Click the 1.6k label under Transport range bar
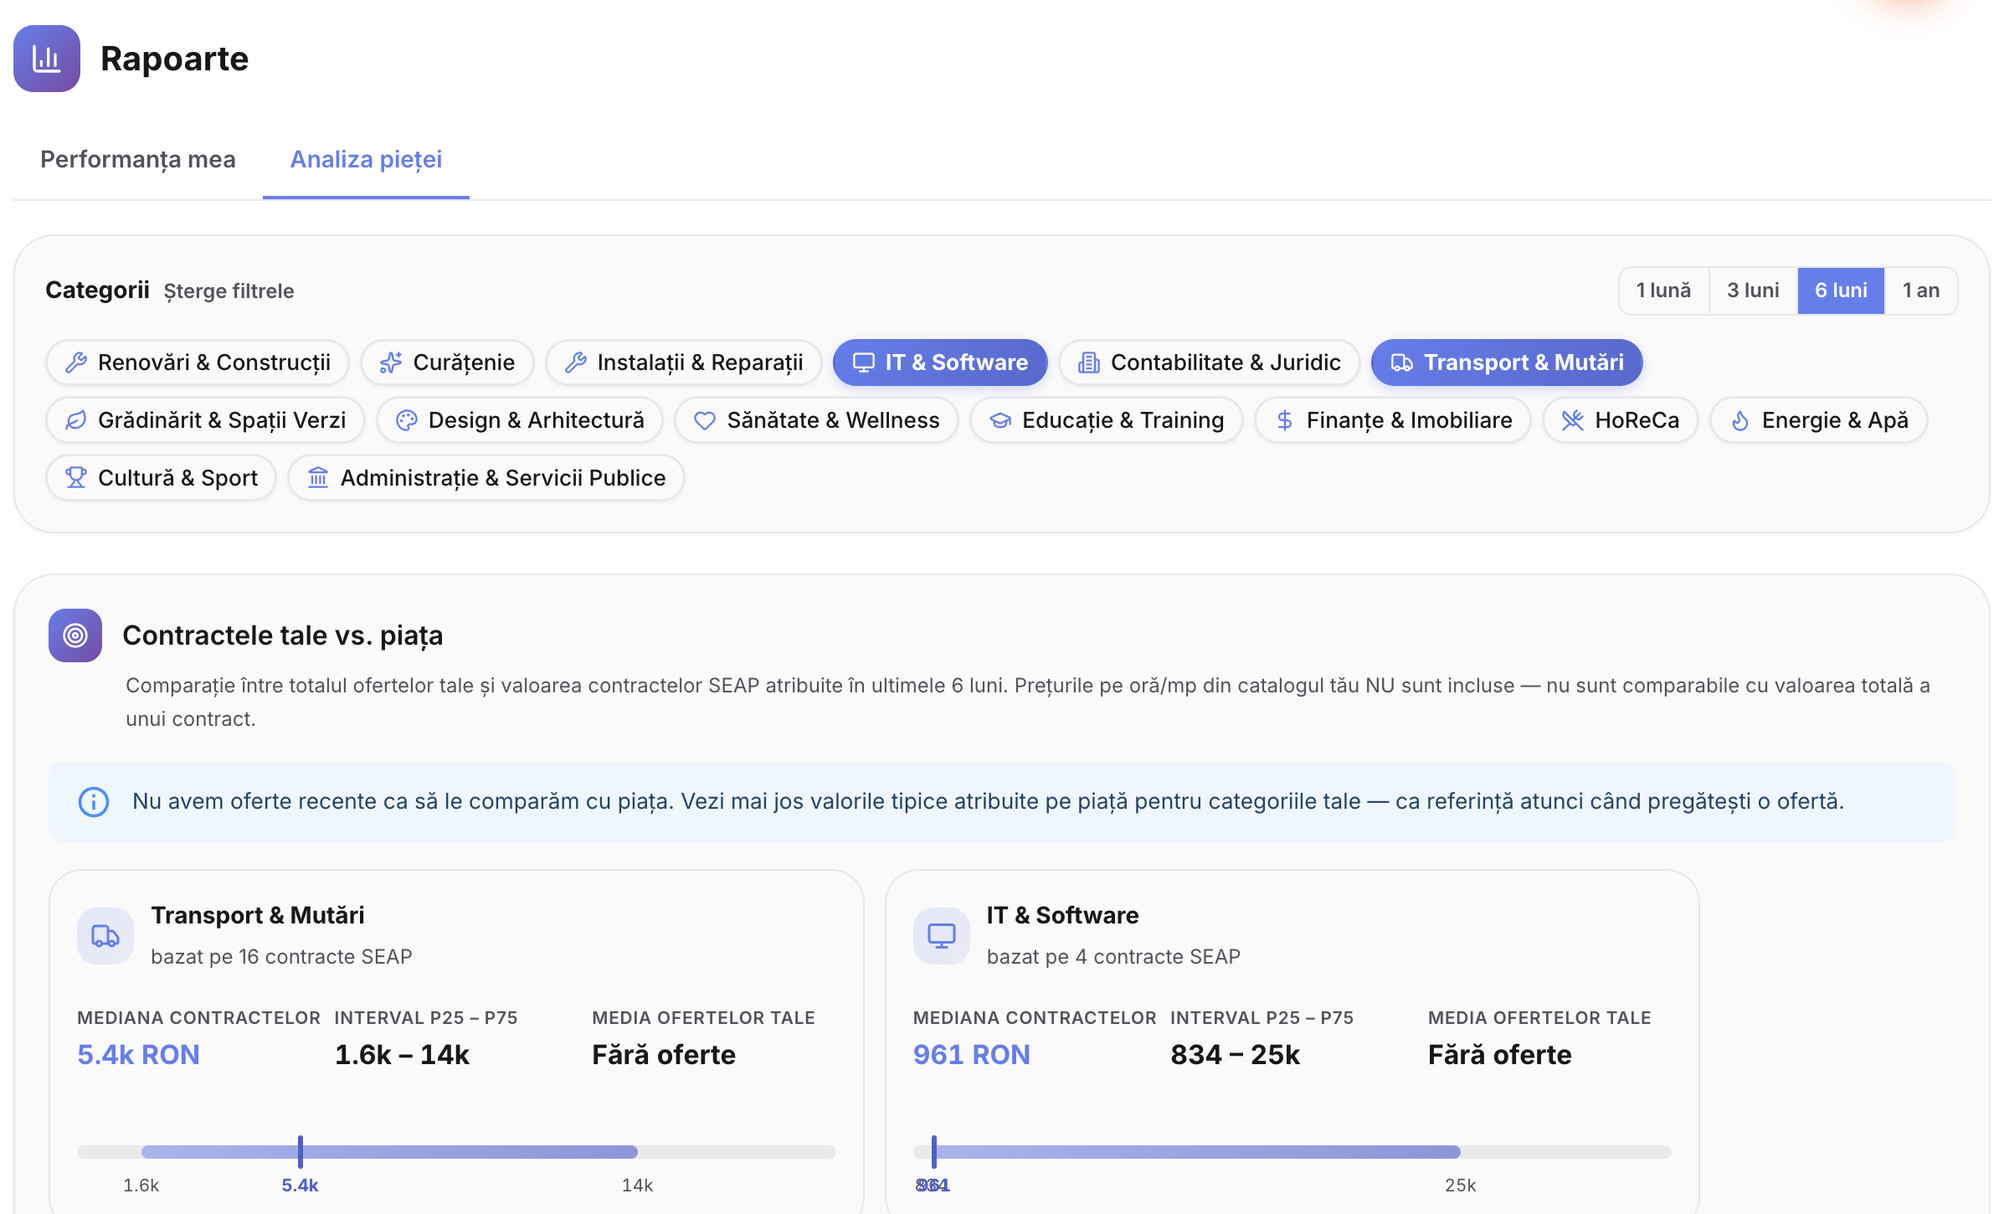 coord(141,1186)
